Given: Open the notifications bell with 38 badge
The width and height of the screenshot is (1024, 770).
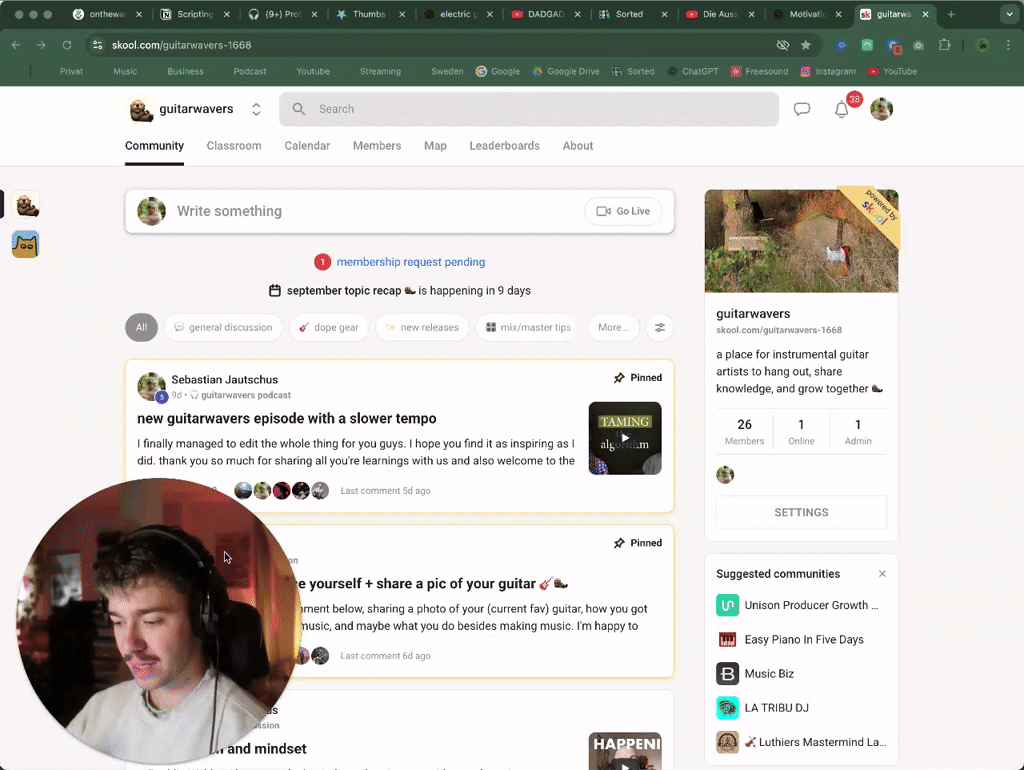Looking at the screenshot, I should (842, 109).
